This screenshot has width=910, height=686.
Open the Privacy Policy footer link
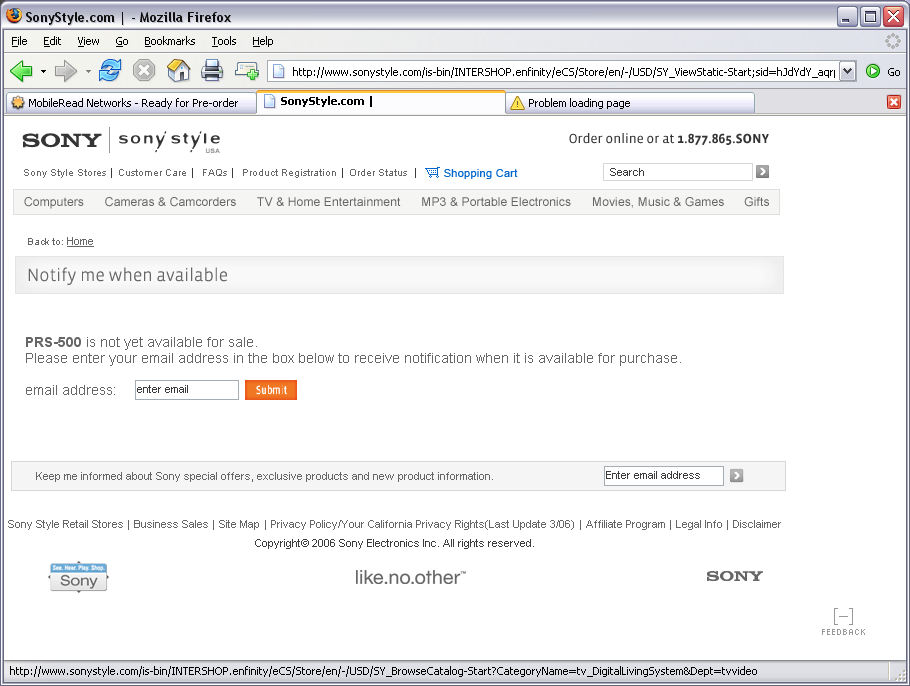click(422, 524)
